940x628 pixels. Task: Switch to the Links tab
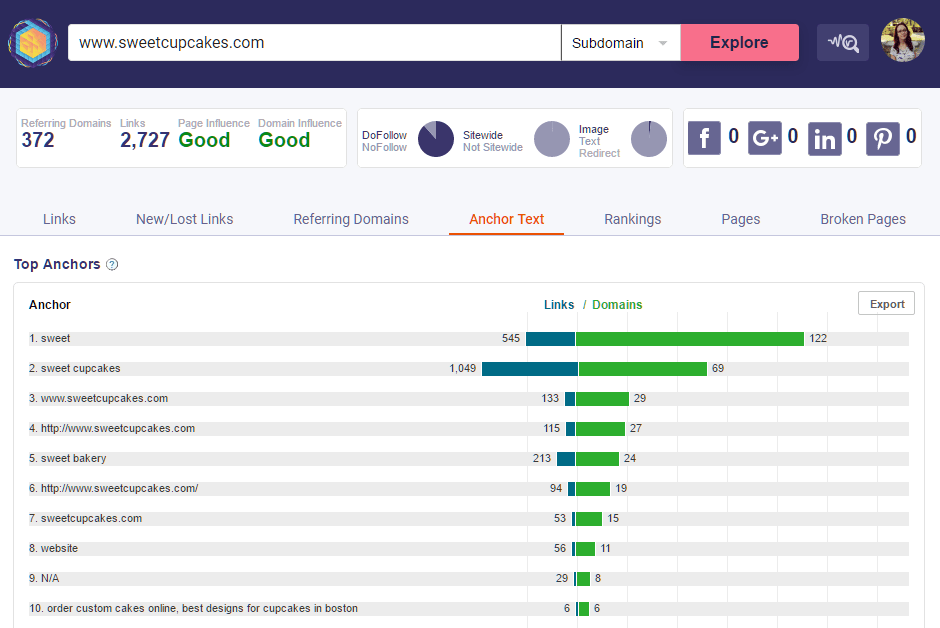59,219
